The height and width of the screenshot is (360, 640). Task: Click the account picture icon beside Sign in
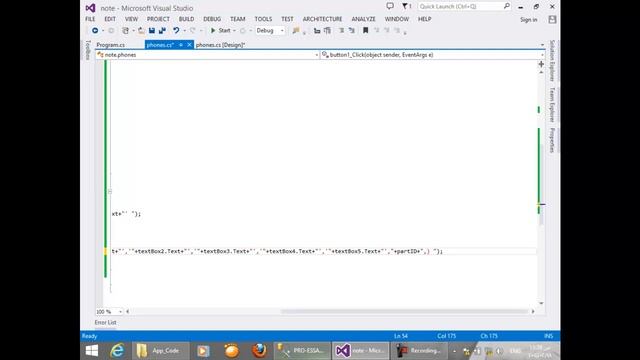pyautogui.click(x=552, y=19)
